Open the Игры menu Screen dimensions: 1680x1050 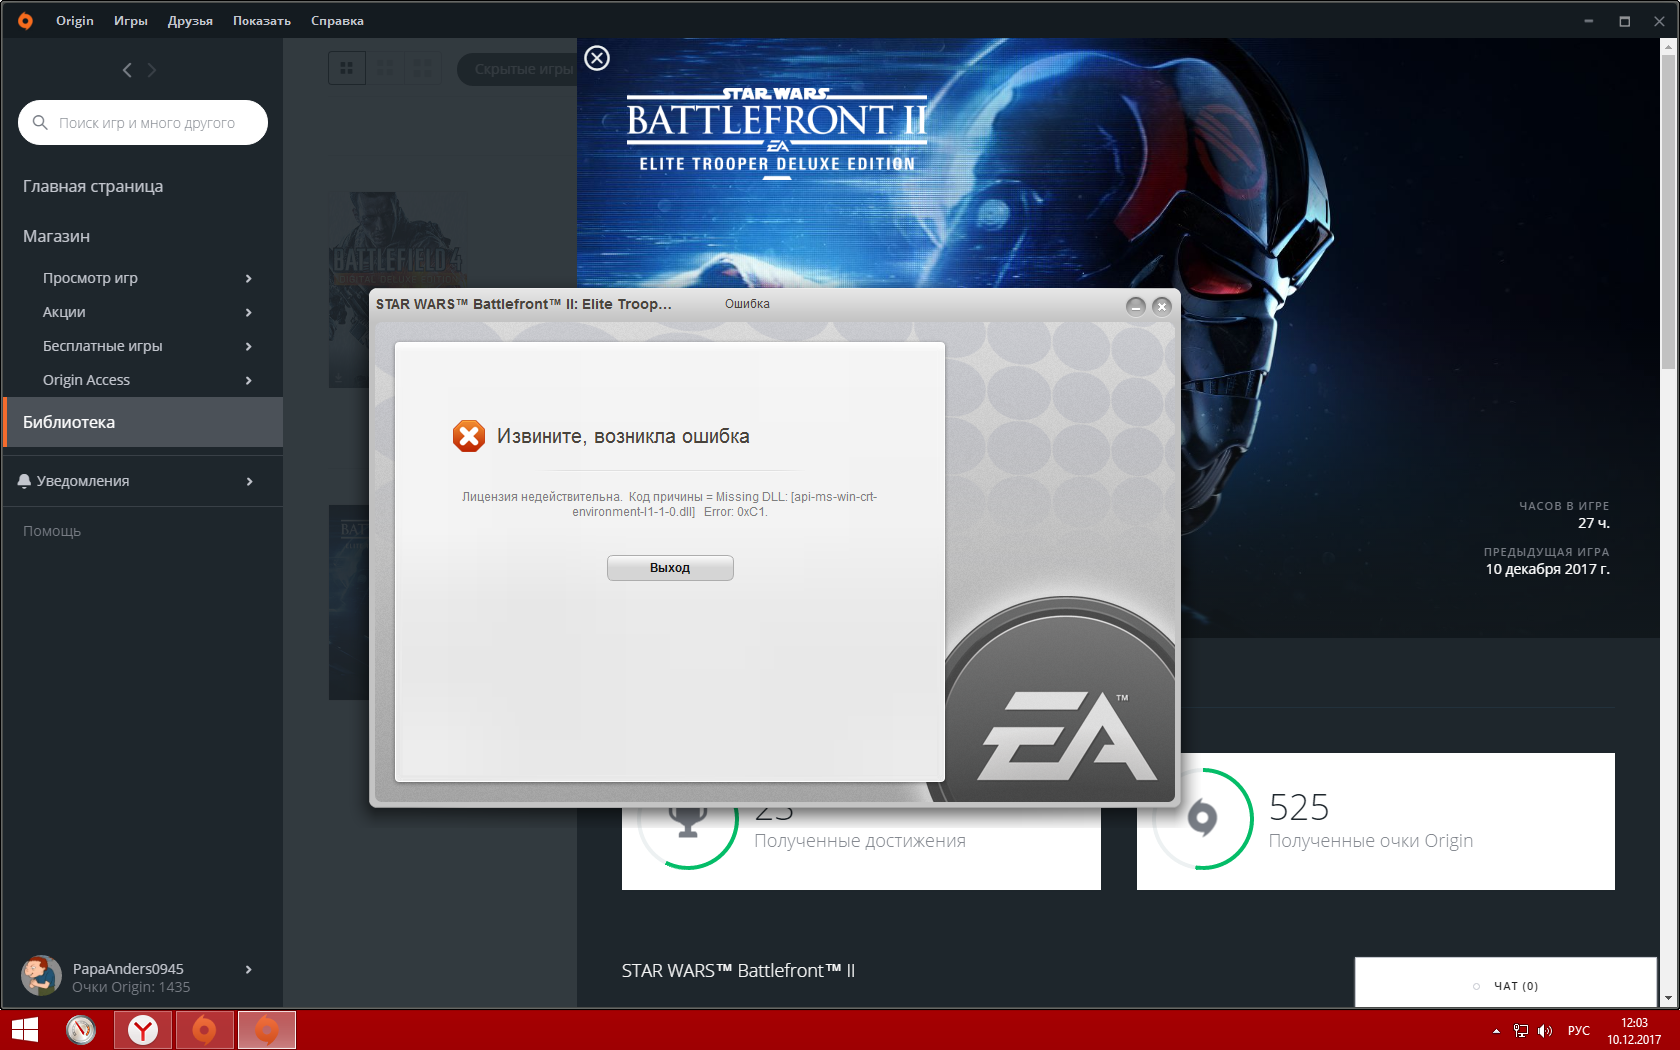pos(131,20)
